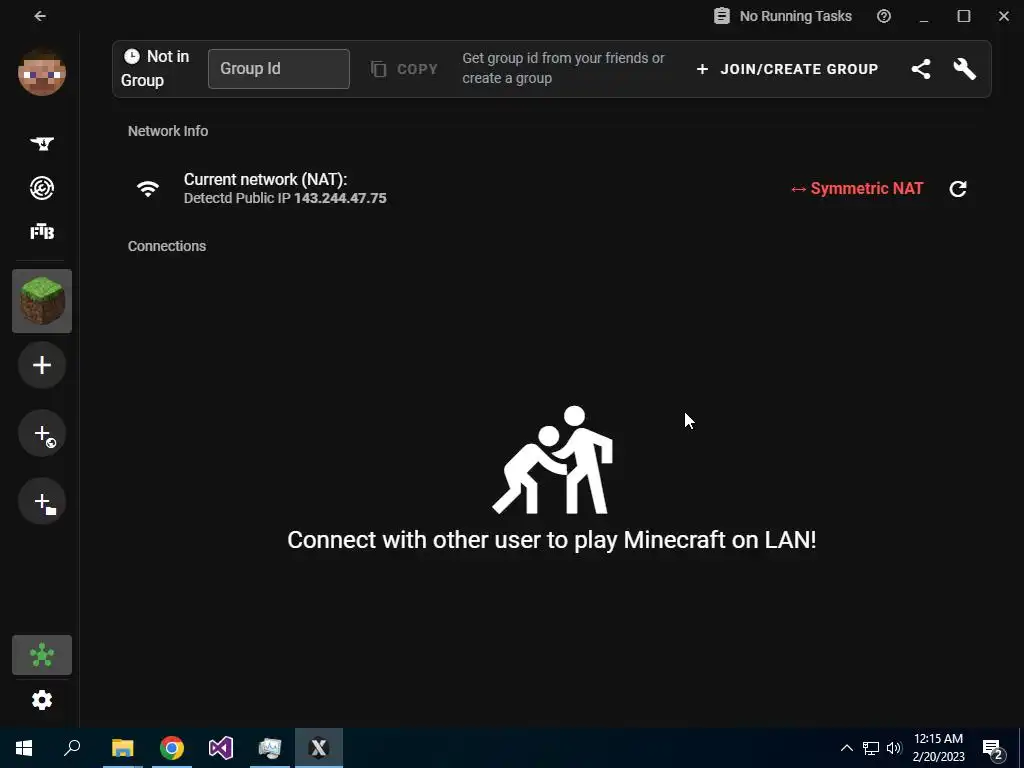1024x768 pixels.
Task: Click the Not in Group status
Action: (155, 69)
